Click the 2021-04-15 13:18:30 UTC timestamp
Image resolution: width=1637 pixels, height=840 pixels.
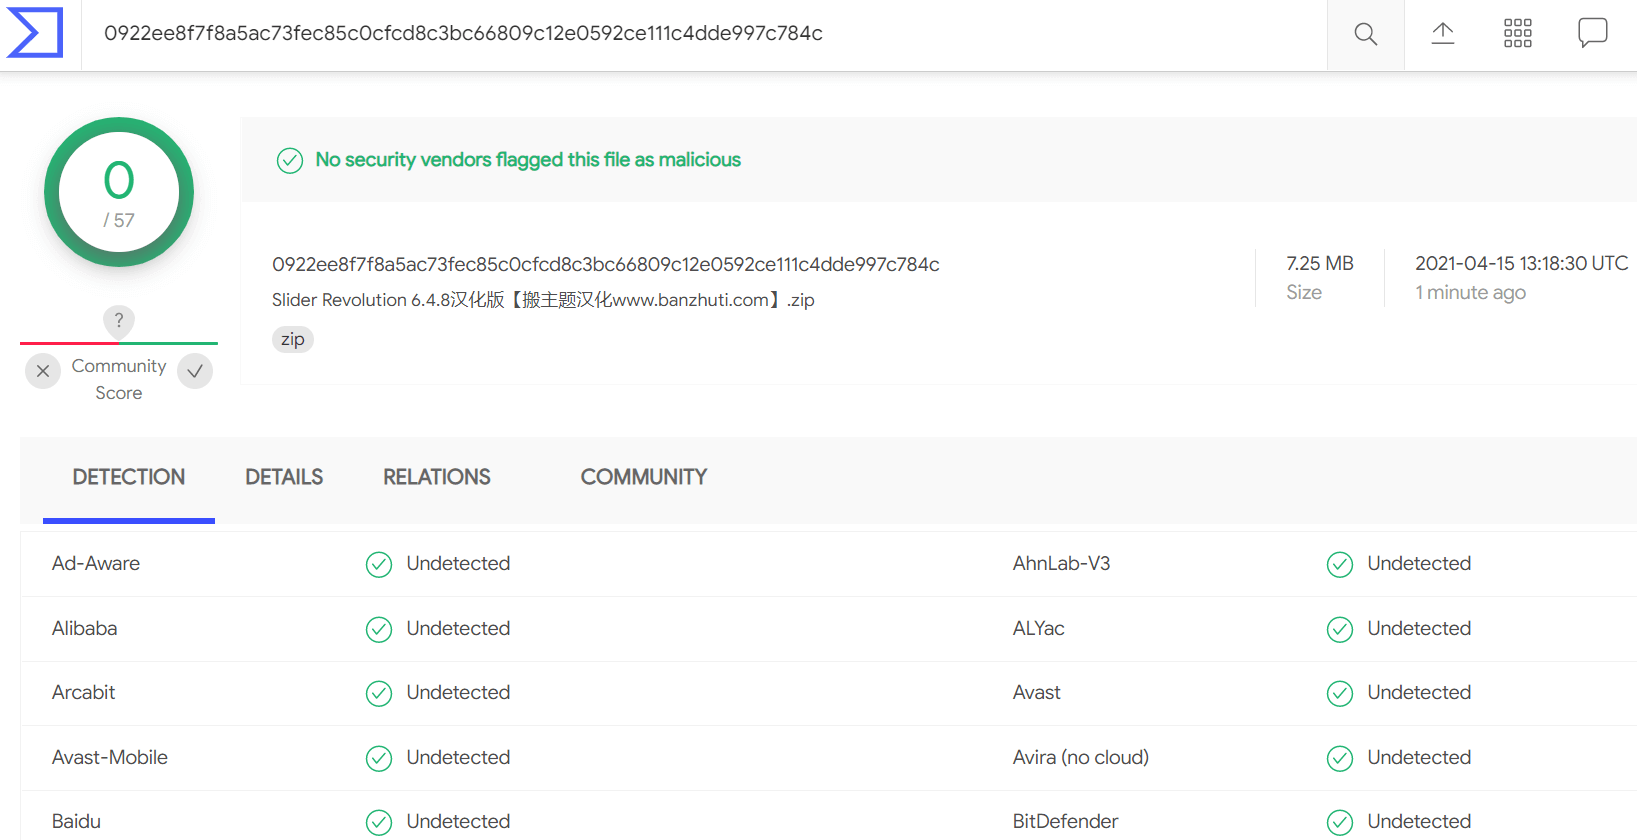tap(1522, 263)
